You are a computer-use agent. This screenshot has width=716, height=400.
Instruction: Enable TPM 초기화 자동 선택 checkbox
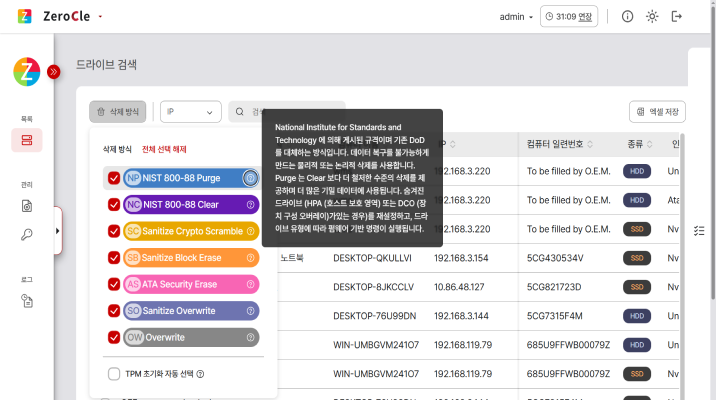(x=114, y=374)
